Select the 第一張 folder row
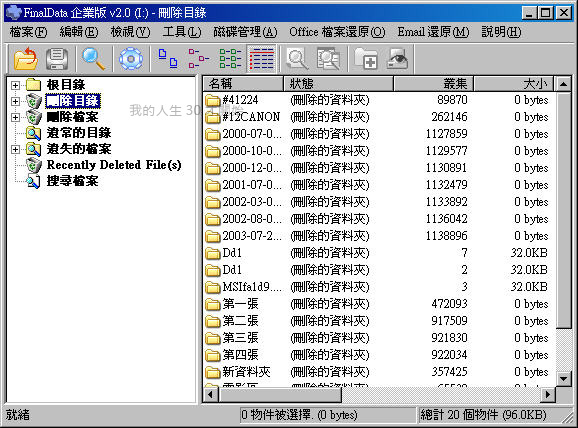Viewport: 578px width, 428px height. pyautogui.click(x=378, y=304)
